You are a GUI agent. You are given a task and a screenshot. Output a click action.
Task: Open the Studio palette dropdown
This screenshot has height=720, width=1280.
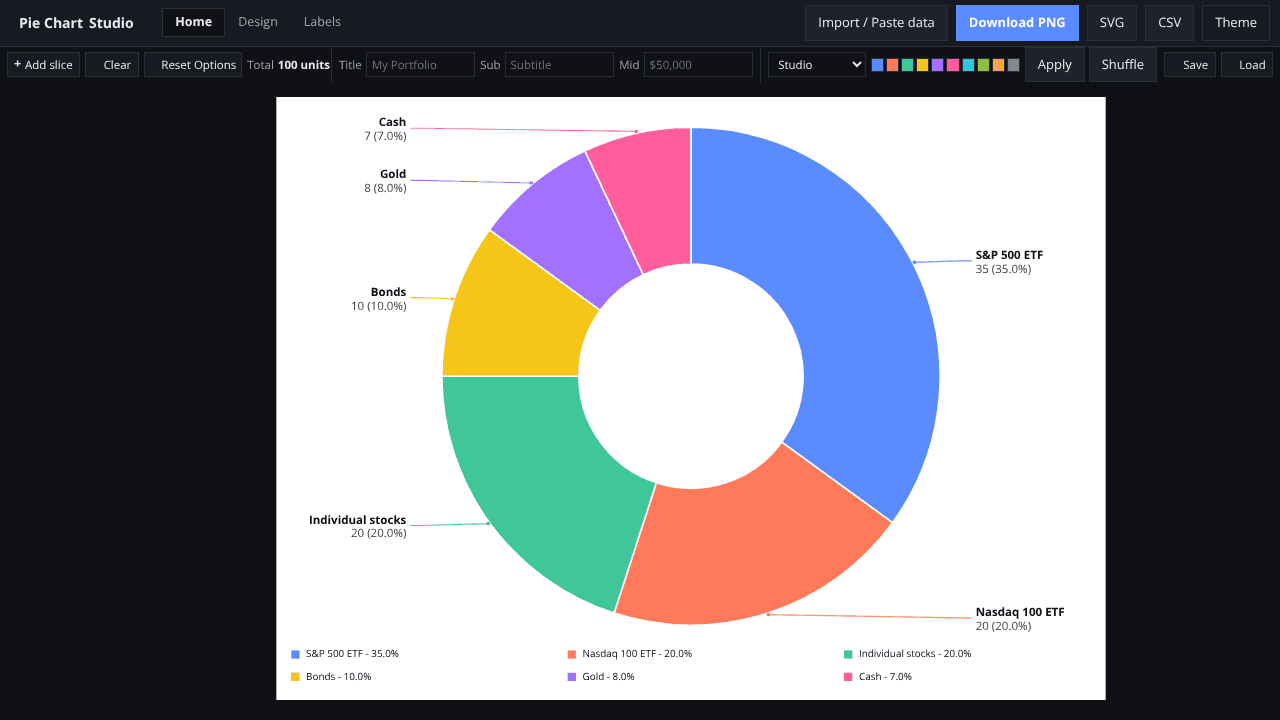click(816, 65)
